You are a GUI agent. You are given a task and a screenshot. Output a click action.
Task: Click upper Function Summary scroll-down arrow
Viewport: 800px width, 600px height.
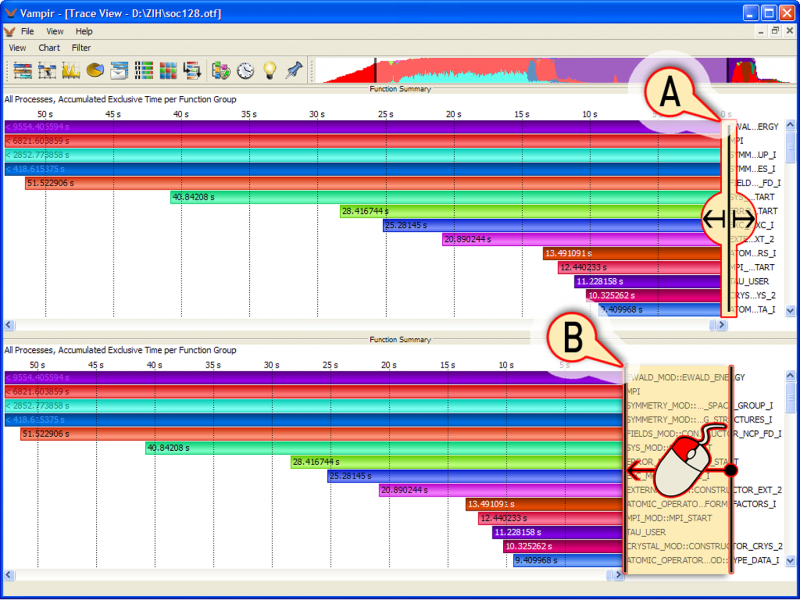[790, 310]
